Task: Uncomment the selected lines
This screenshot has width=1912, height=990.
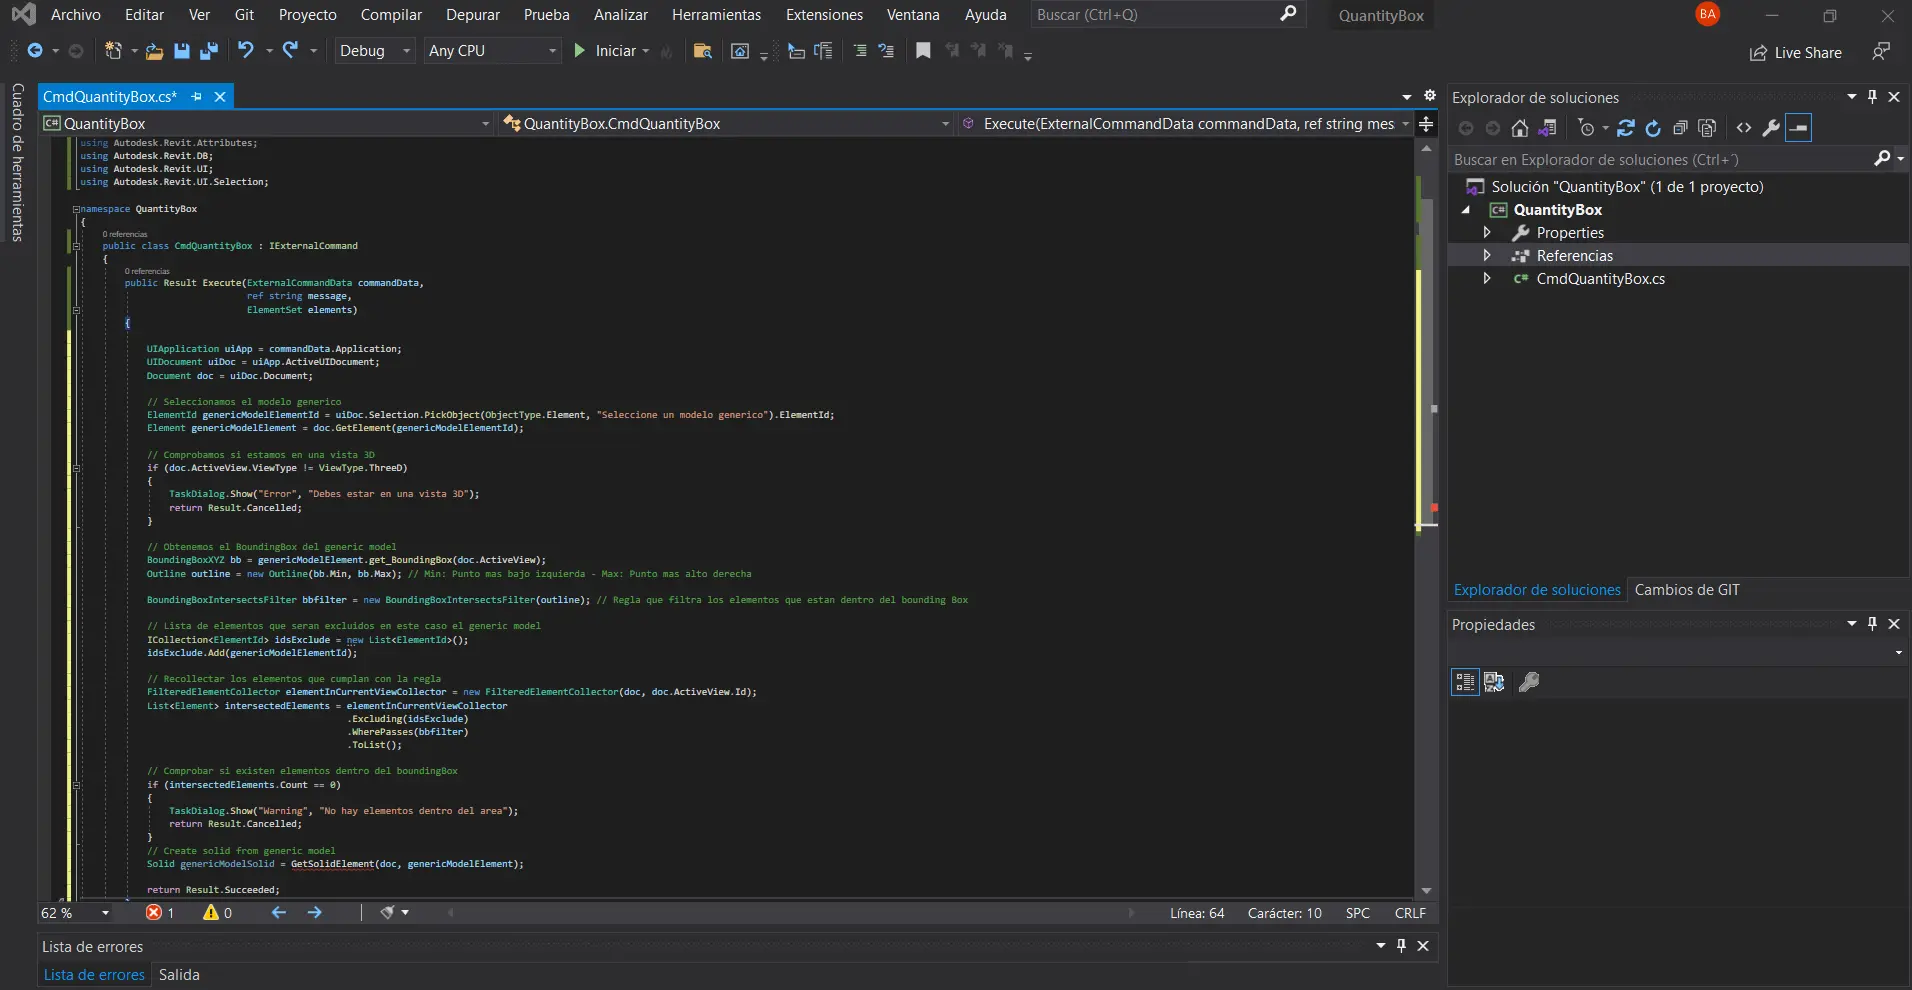Action: (886, 51)
